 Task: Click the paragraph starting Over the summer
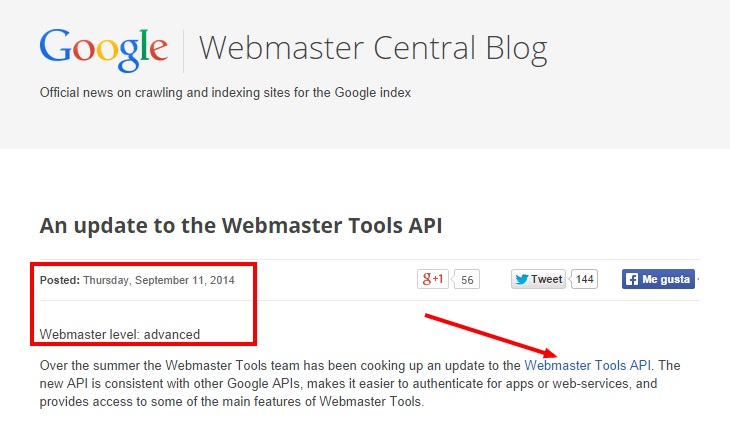point(360,383)
